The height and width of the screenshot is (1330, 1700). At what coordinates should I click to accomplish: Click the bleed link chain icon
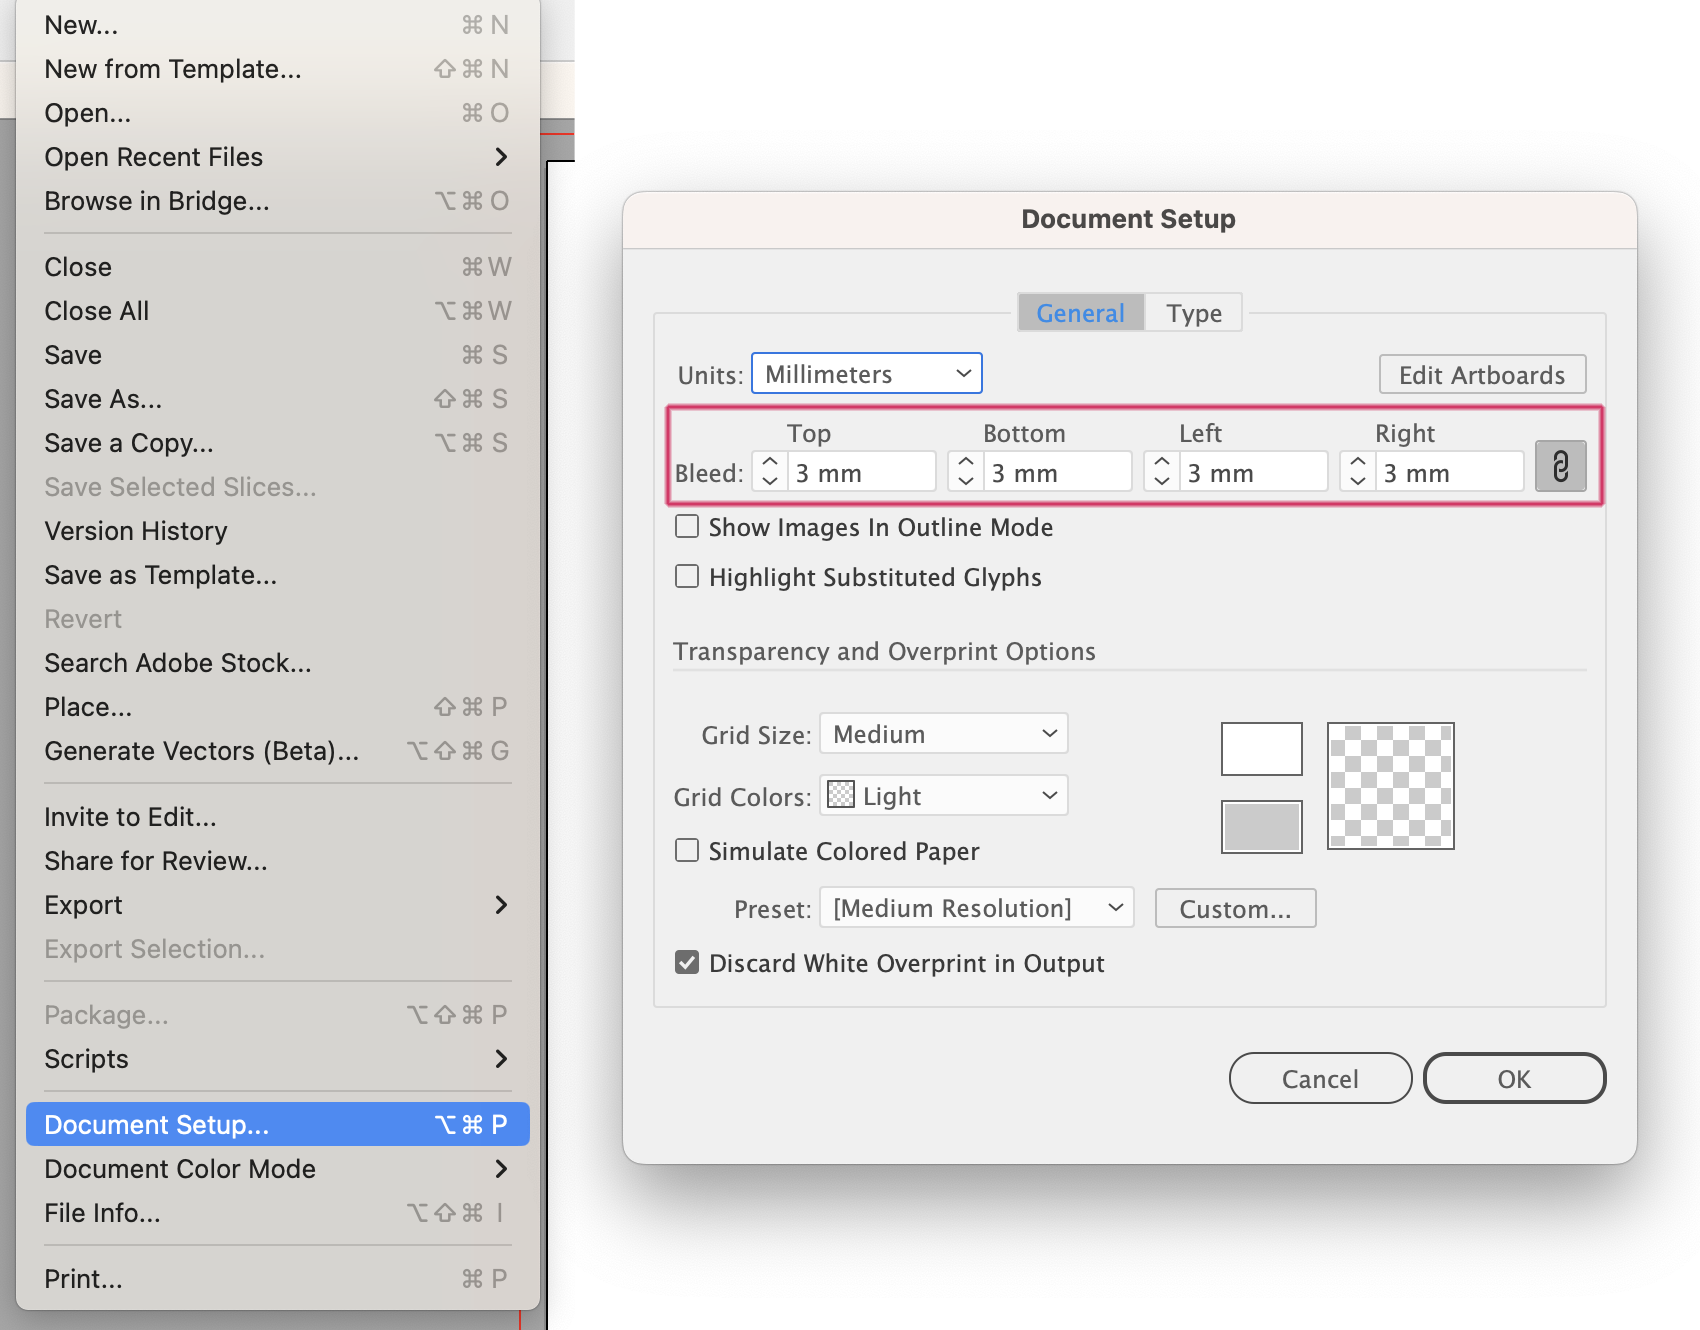pyautogui.click(x=1560, y=465)
